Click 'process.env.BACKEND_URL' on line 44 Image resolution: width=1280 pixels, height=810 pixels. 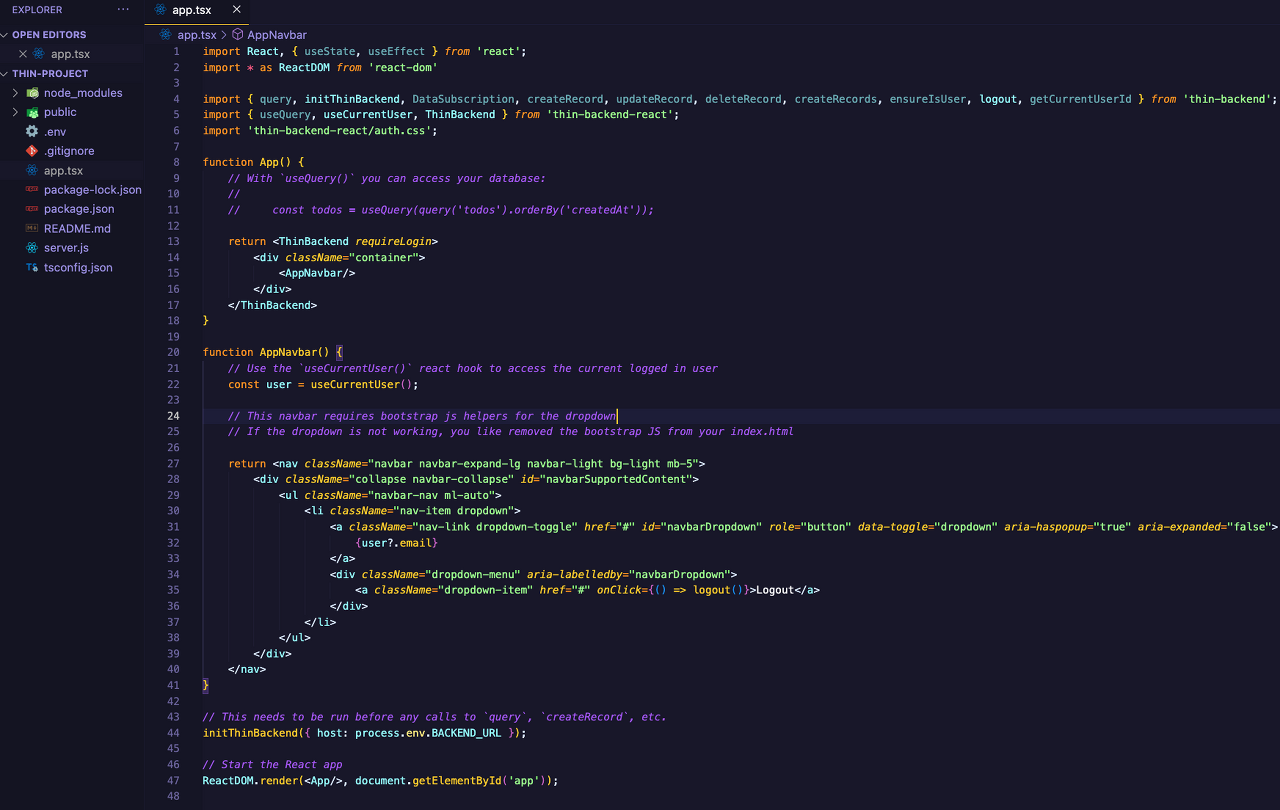click(x=428, y=733)
